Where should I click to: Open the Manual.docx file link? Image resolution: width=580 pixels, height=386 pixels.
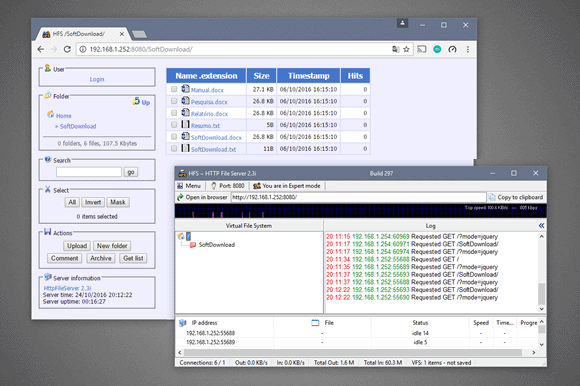point(207,90)
